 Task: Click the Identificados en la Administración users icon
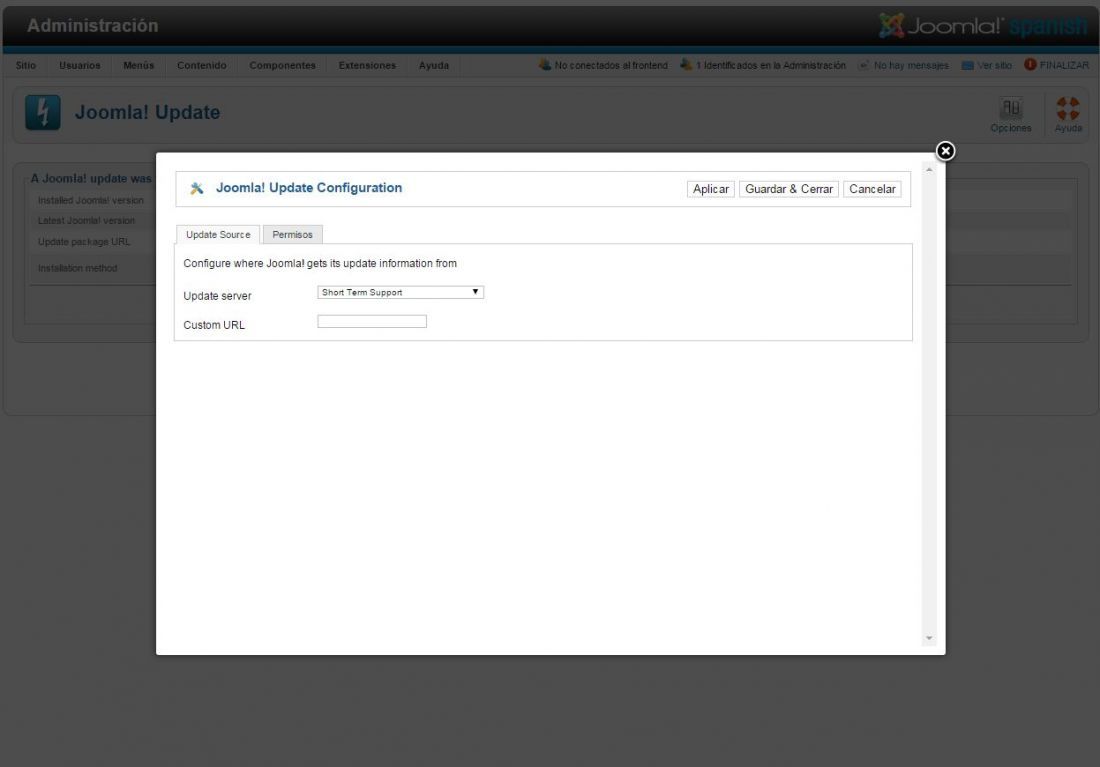tap(686, 65)
